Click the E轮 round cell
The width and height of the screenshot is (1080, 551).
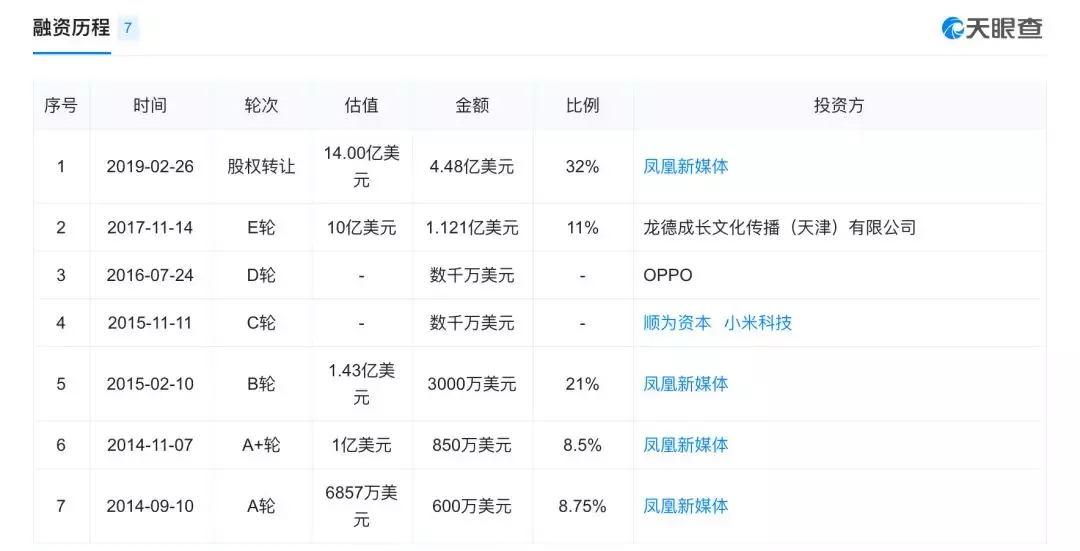tap(261, 227)
